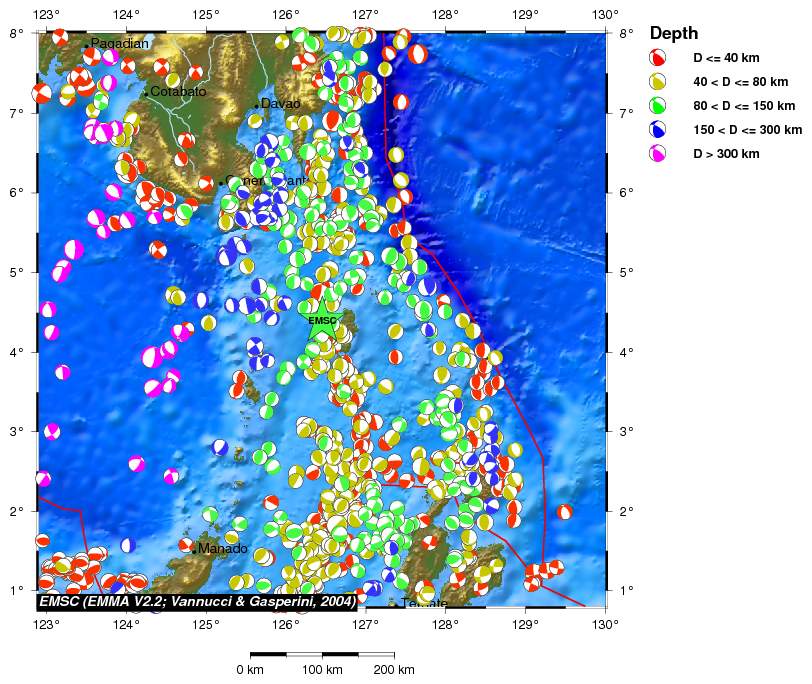
Task: Click the EMSC EMMA V2.2 credit text
Action: point(197,602)
